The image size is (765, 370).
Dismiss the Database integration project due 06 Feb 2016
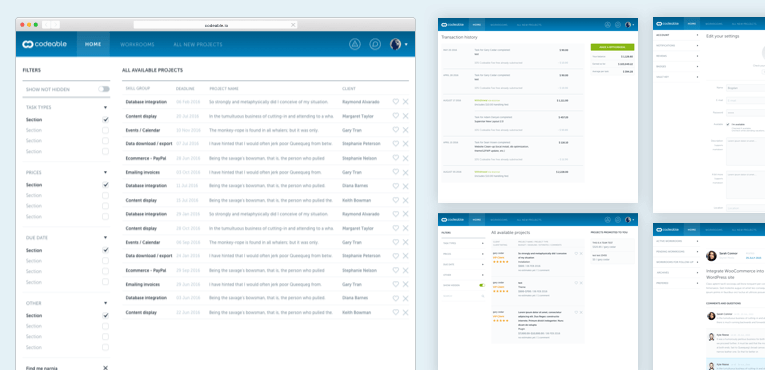(405, 102)
